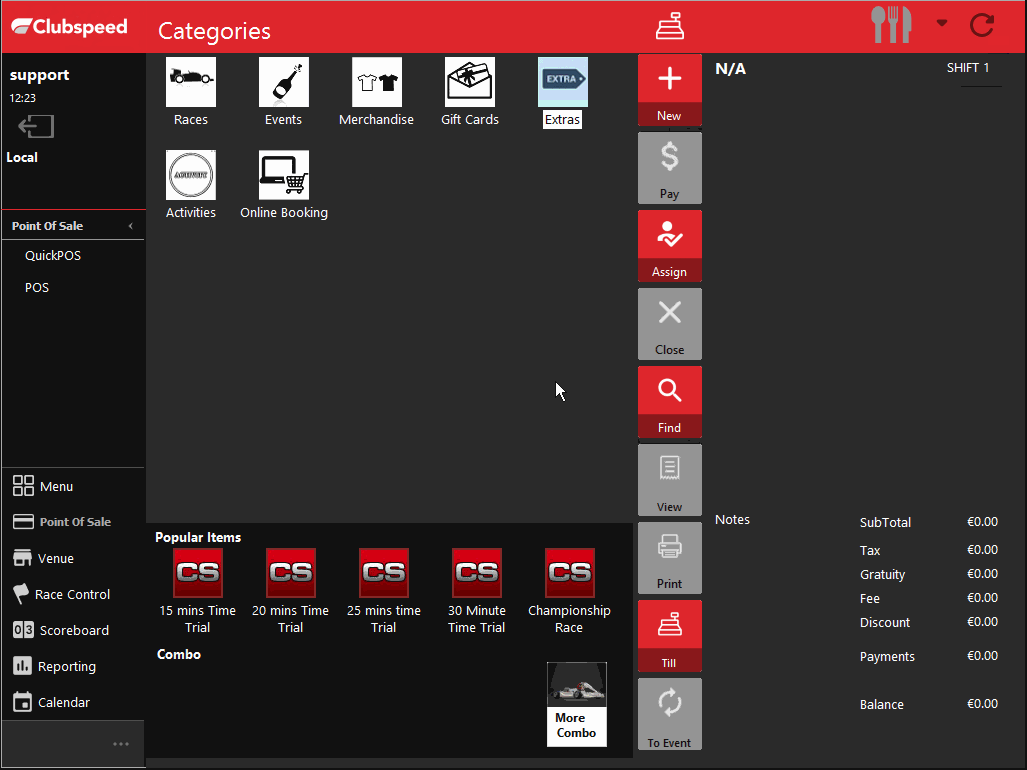Click the Print button
The height and width of the screenshot is (770, 1027).
[669, 558]
